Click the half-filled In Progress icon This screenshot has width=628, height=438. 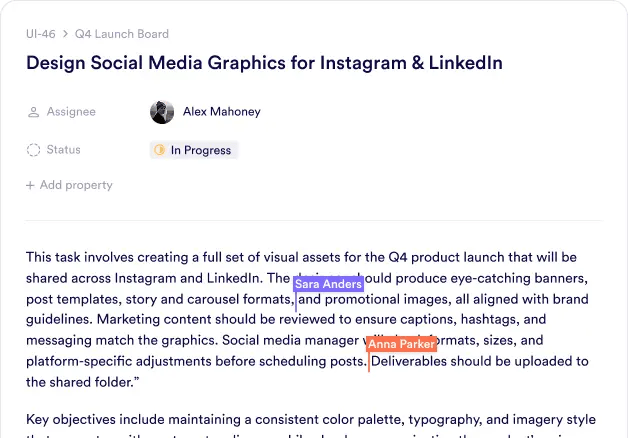pos(159,150)
